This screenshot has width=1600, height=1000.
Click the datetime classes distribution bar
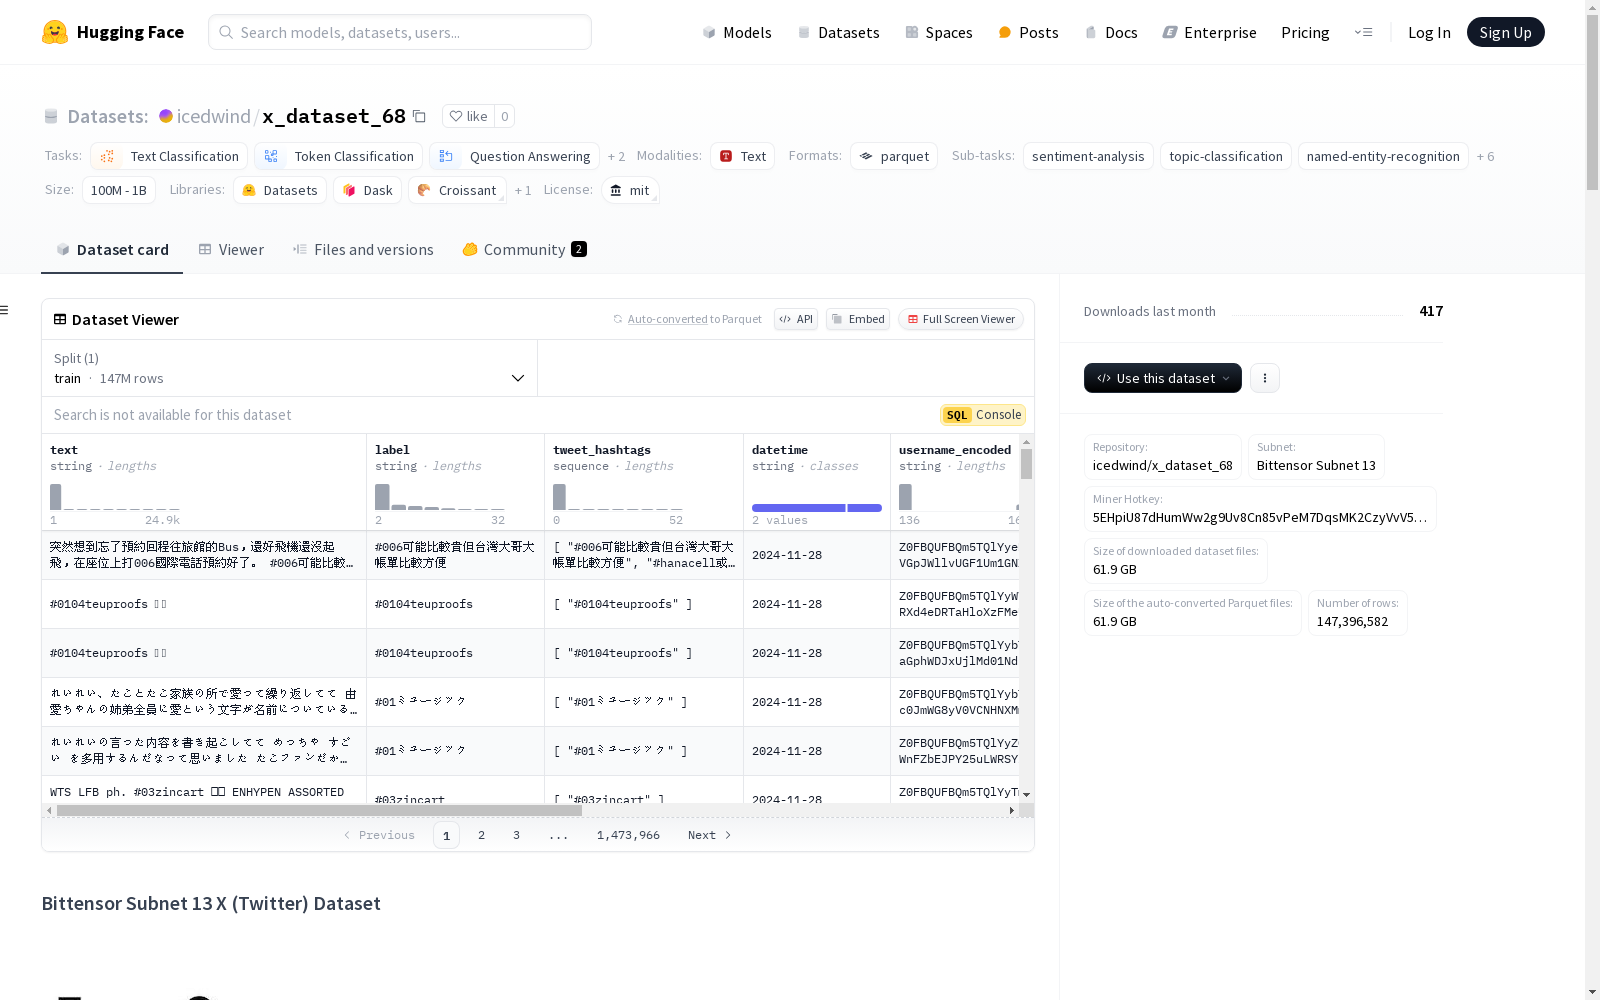point(817,508)
